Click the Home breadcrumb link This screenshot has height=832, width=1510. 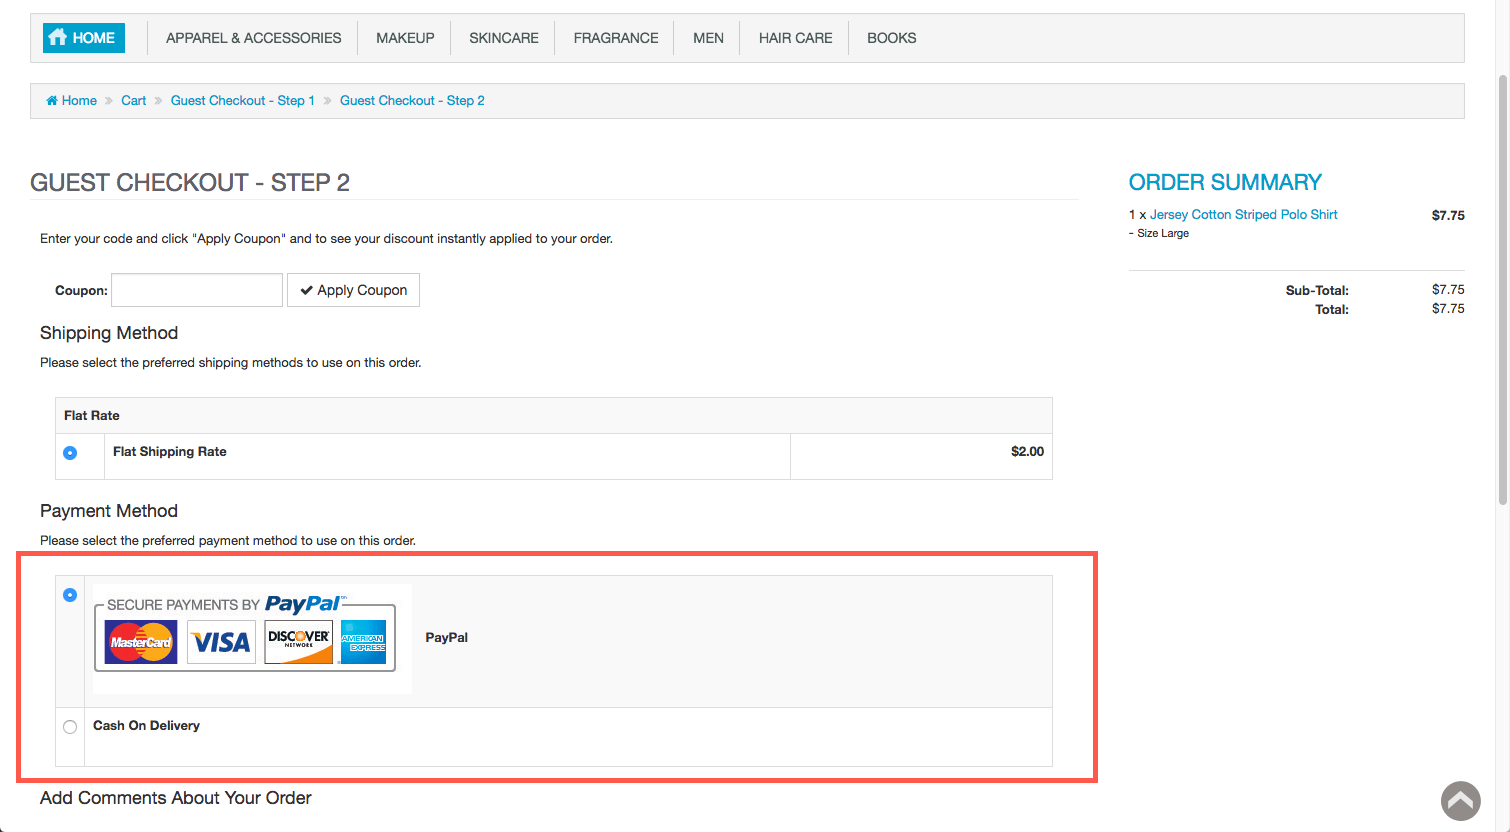click(x=72, y=101)
